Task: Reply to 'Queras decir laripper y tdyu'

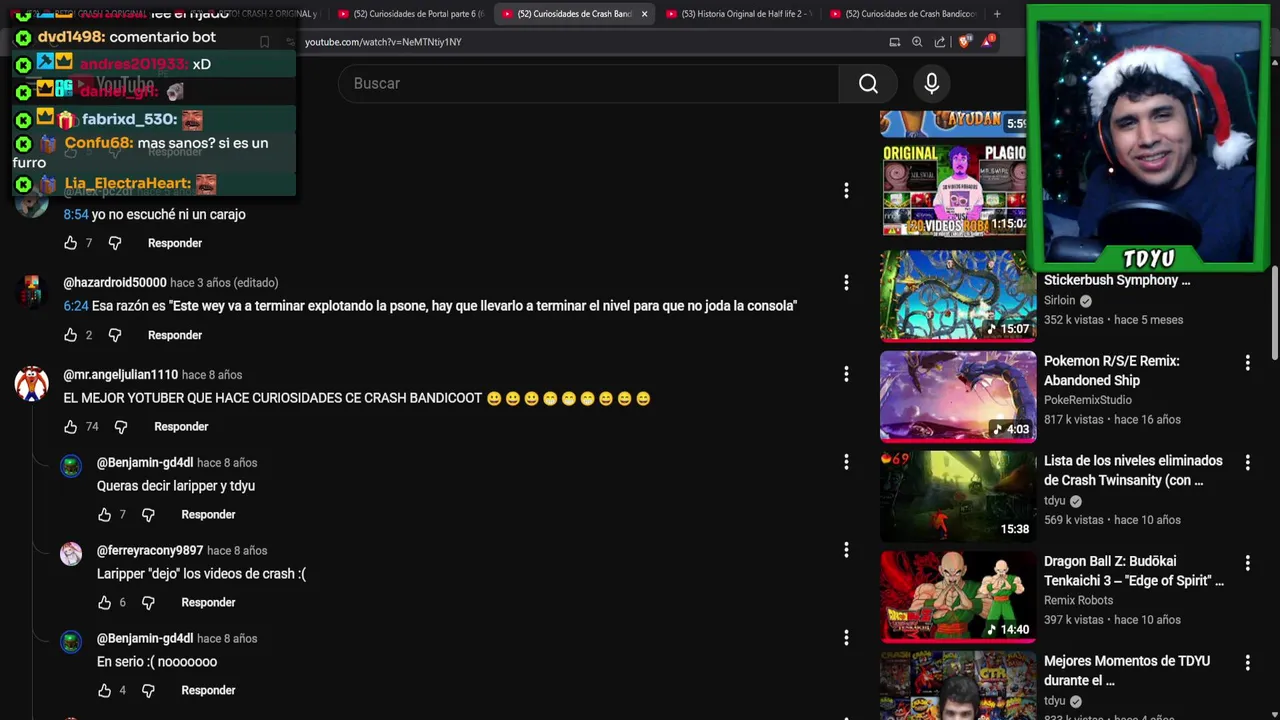Action: pos(208,515)
